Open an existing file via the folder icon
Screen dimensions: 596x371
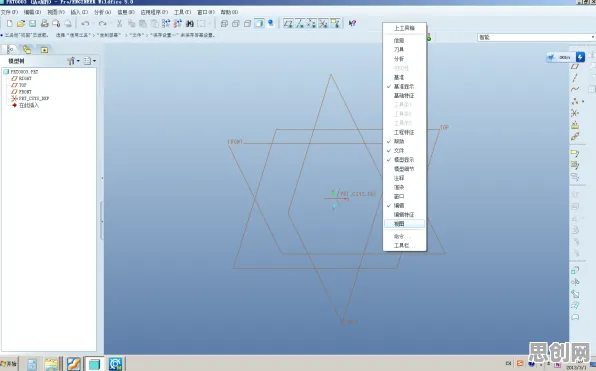tap(21, 24)
